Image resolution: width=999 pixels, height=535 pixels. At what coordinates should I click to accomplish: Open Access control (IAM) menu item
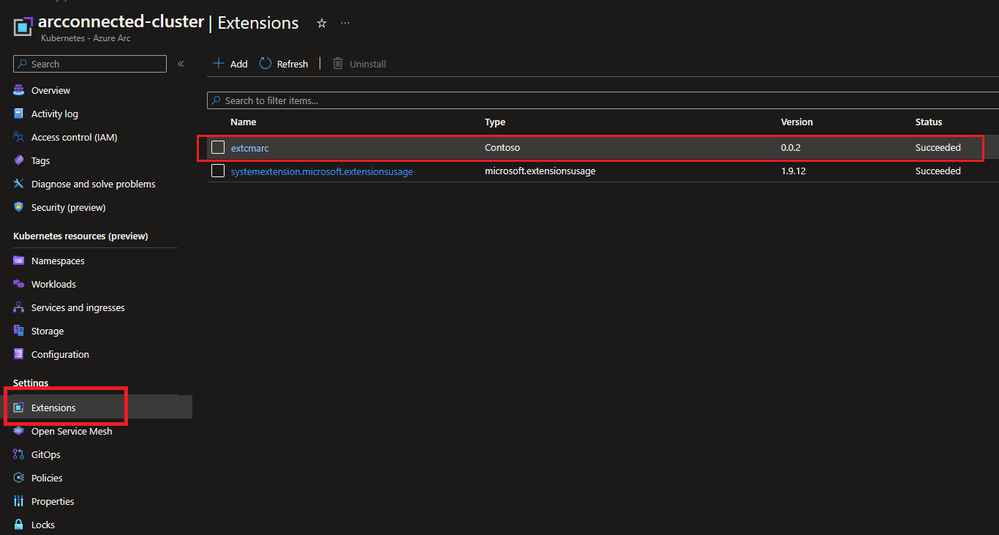[74, 137]
